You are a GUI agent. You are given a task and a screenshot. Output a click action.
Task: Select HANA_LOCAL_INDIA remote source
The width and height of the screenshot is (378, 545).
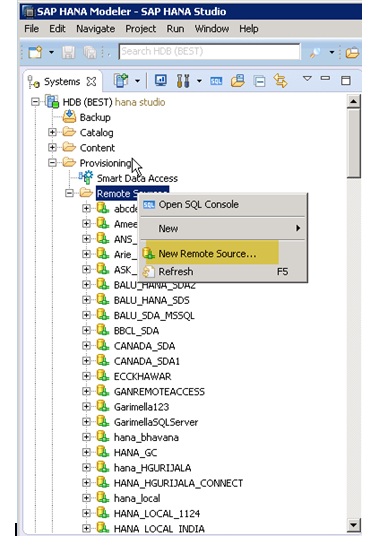click(x=159, y=529)
